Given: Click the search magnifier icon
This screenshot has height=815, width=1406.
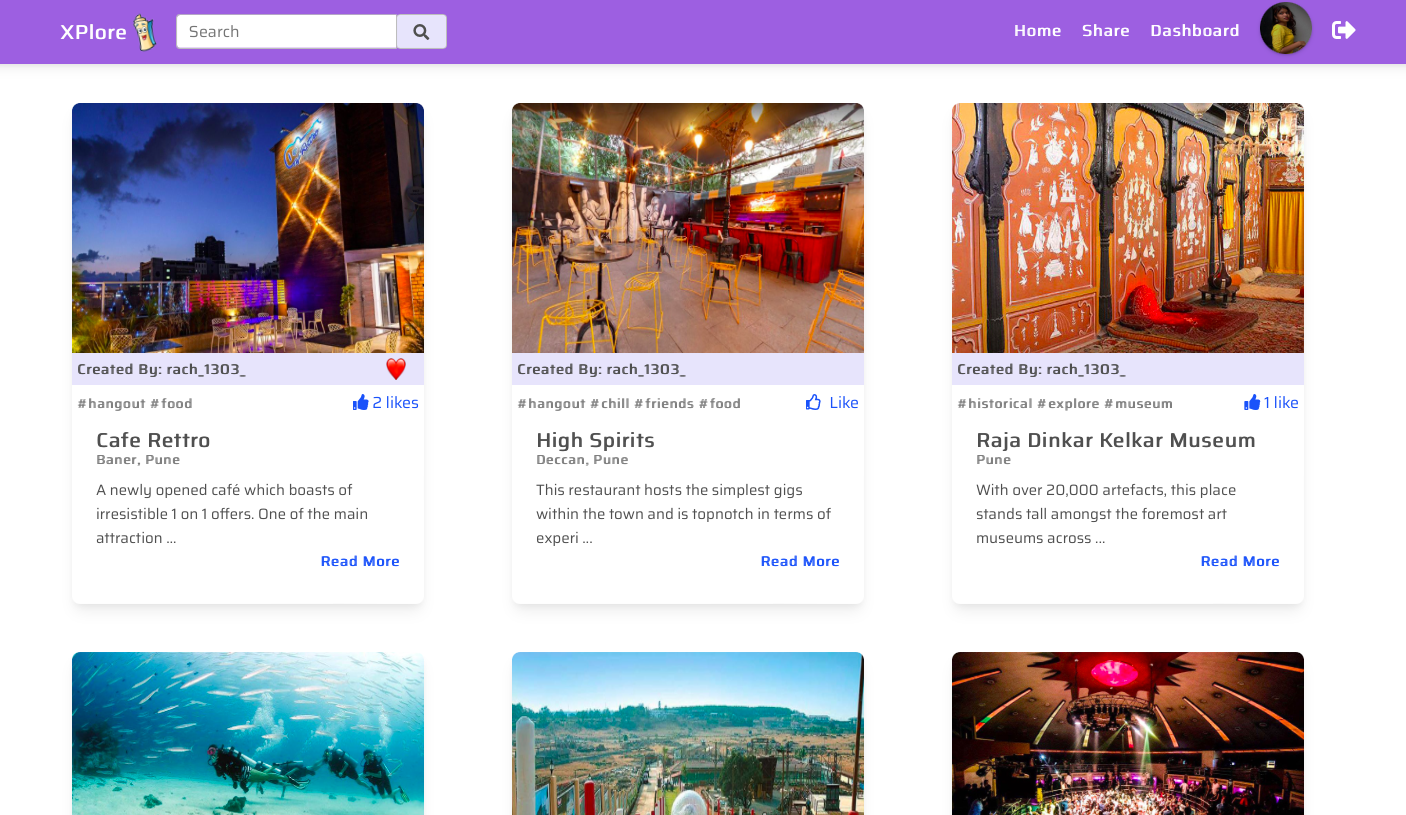Looking at the screenshot, I should 421,31.
